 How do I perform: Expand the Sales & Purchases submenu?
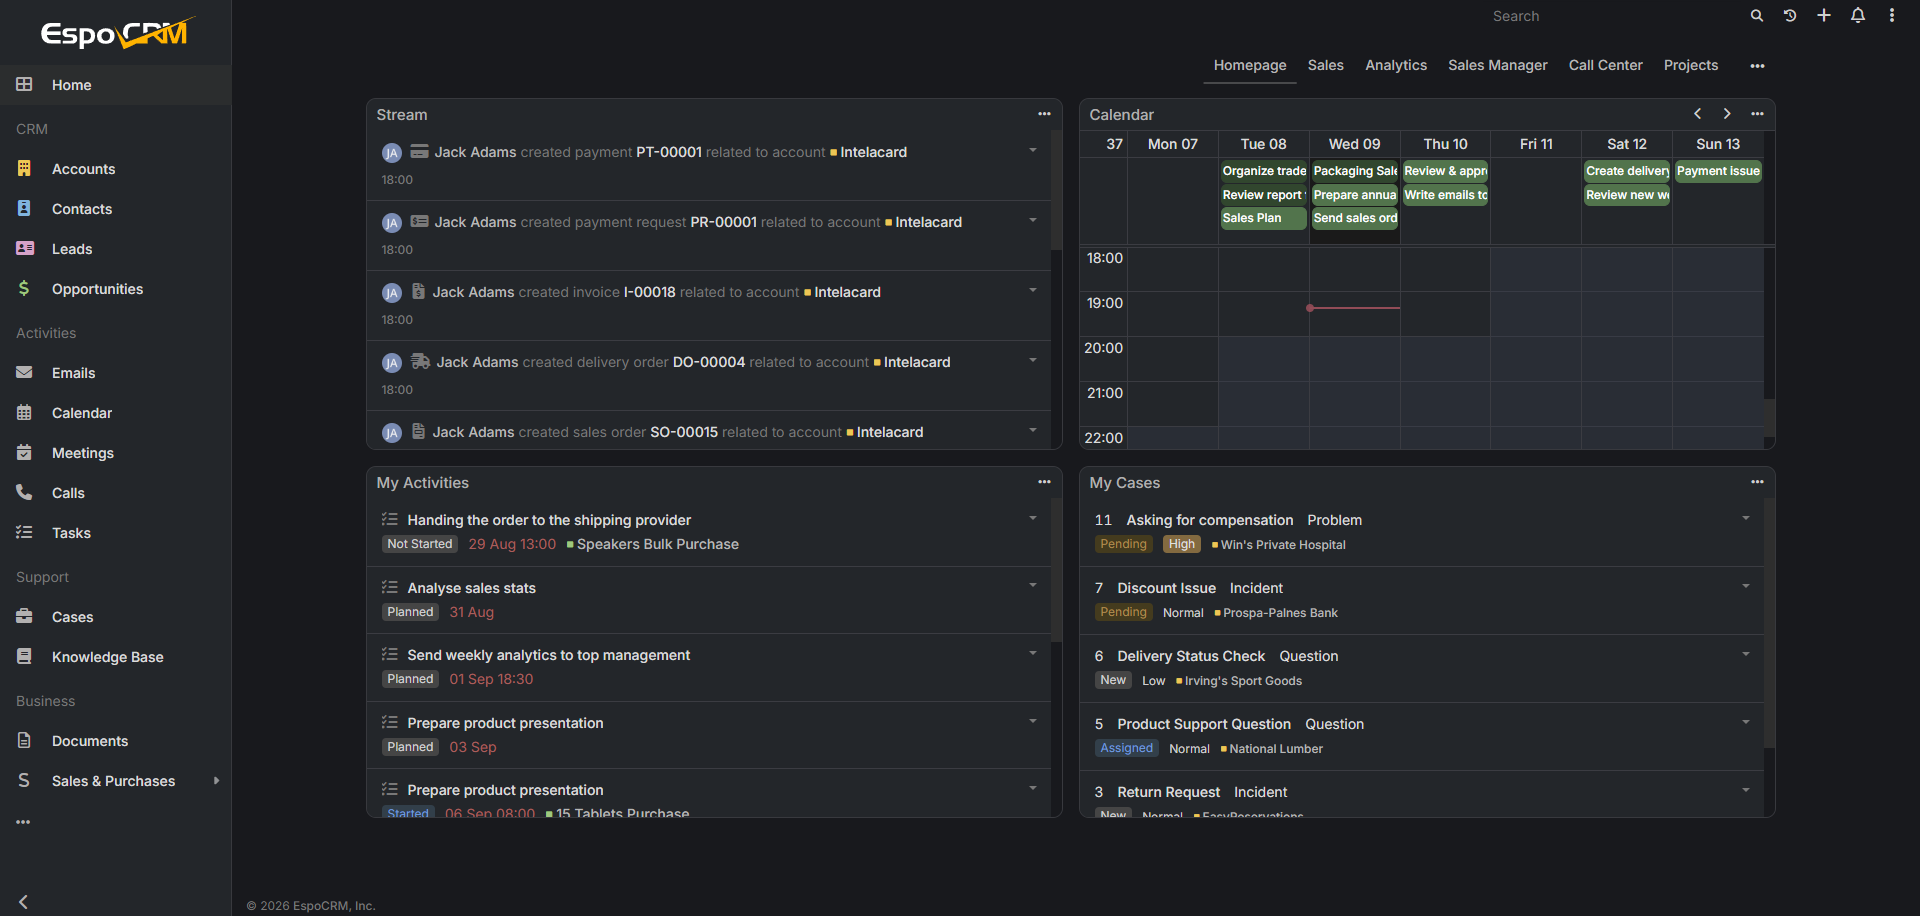(x=216, y=781)
